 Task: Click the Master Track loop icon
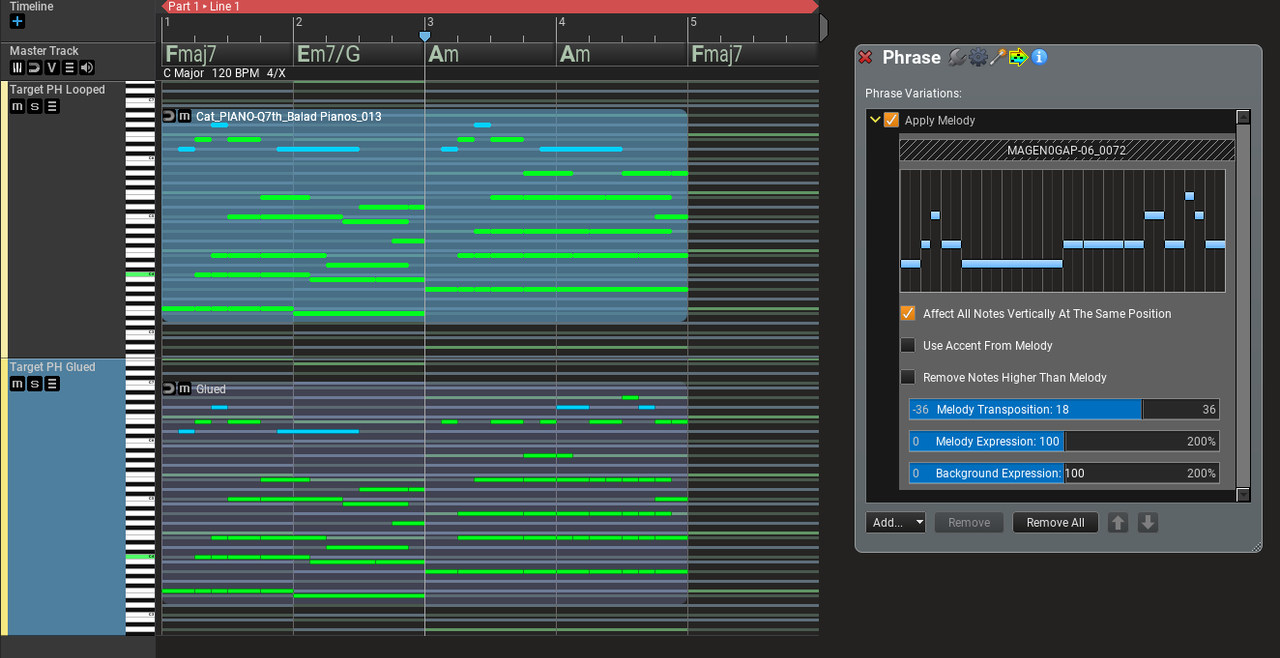pyautogui.click(x=34, y=68)
